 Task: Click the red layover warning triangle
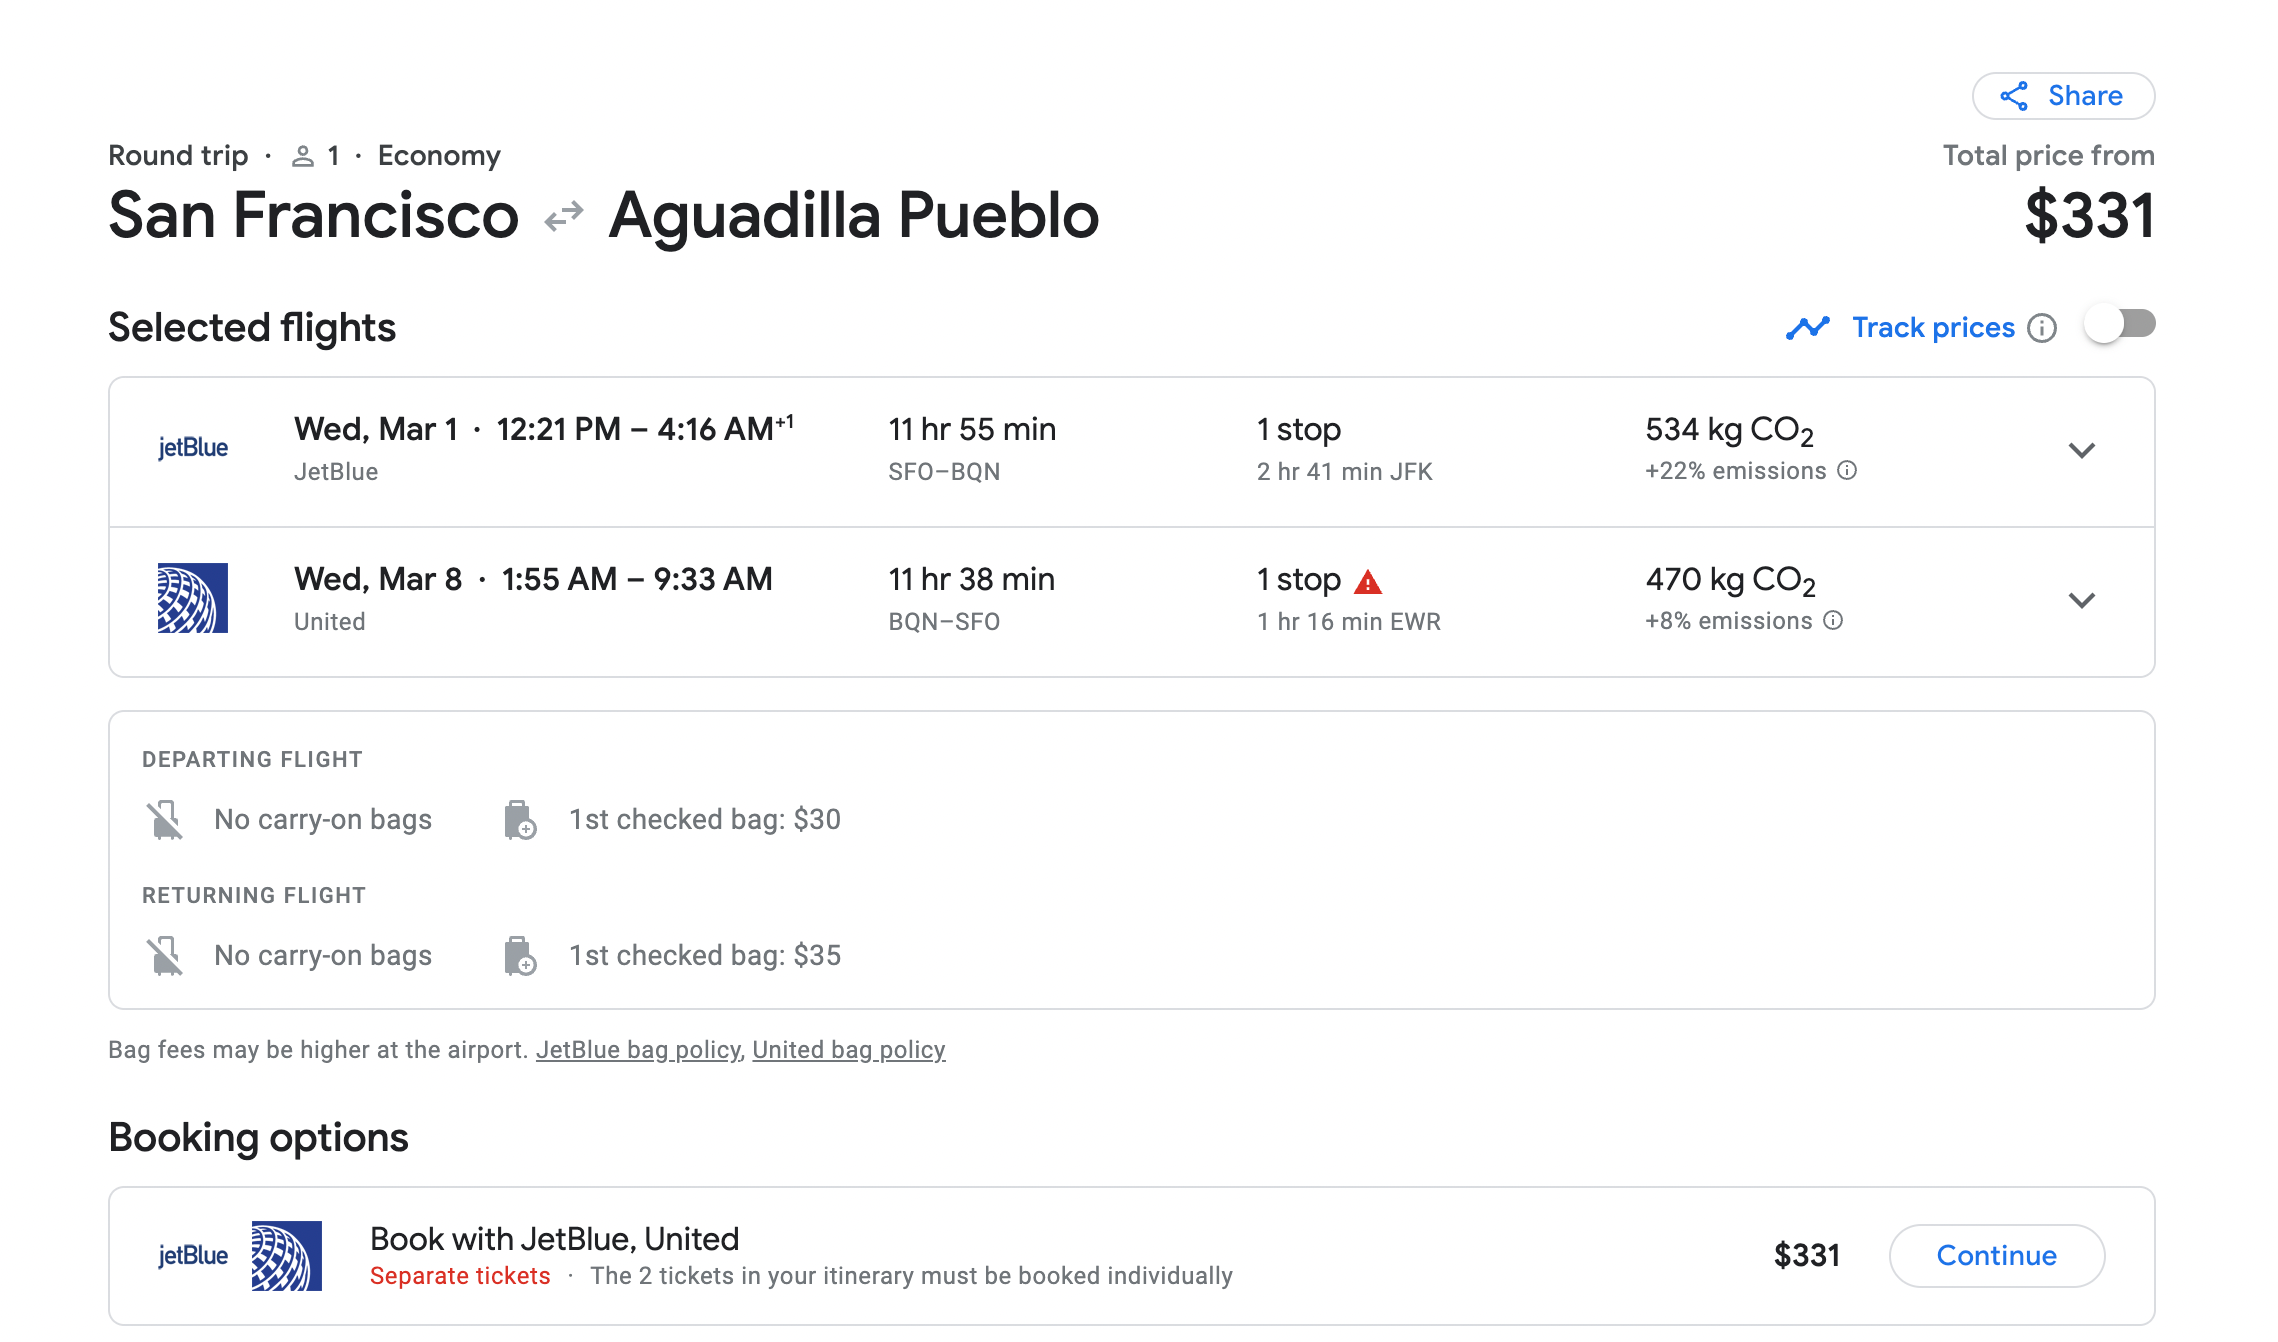[1368, 582]
